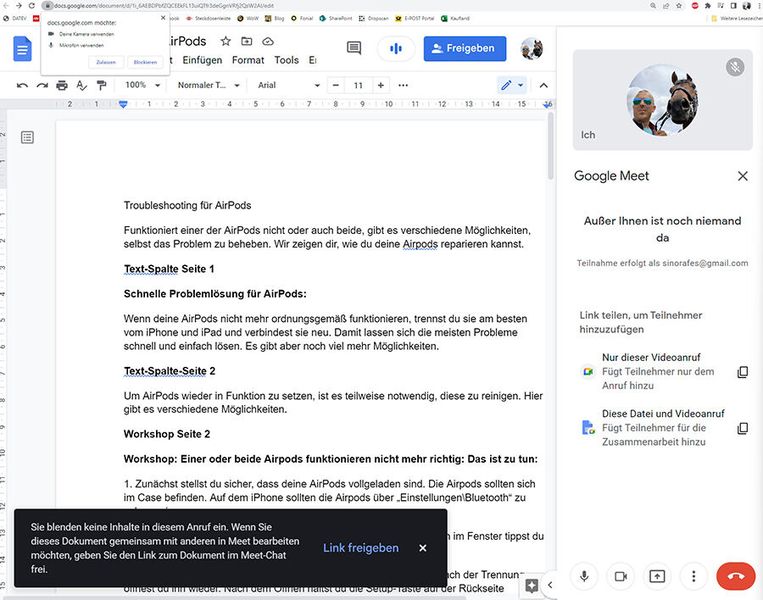763x600 pixels.
Task: Open the Blog bookmark
Action: coord(275,18)
